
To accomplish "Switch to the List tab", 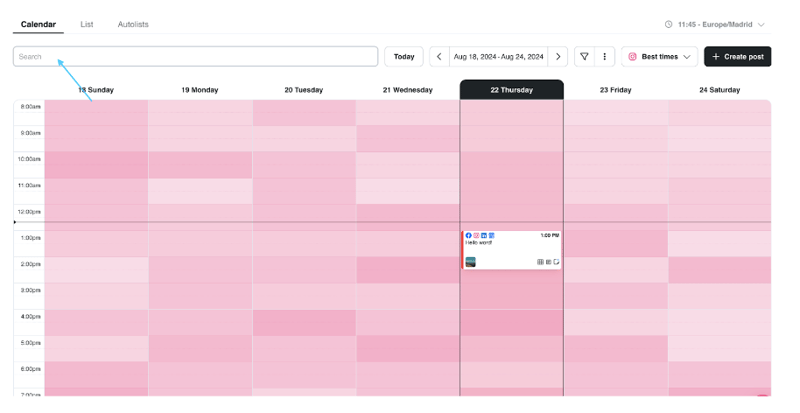I will [87, 24].
